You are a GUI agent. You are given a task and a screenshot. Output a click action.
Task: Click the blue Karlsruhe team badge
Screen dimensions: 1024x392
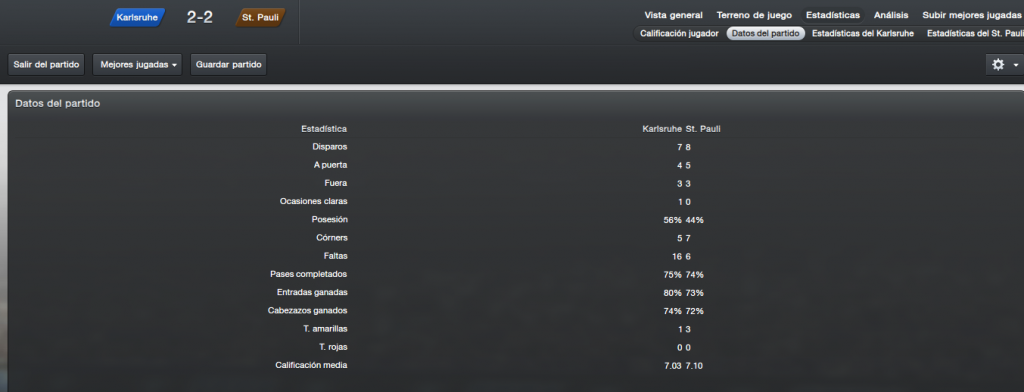pos(137,18)
